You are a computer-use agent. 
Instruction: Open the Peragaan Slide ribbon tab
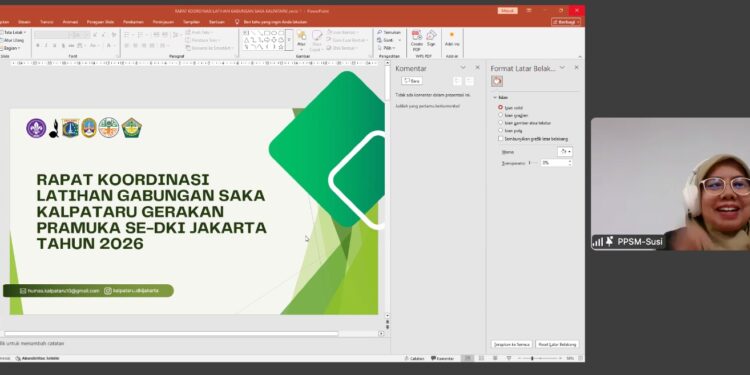100,22
